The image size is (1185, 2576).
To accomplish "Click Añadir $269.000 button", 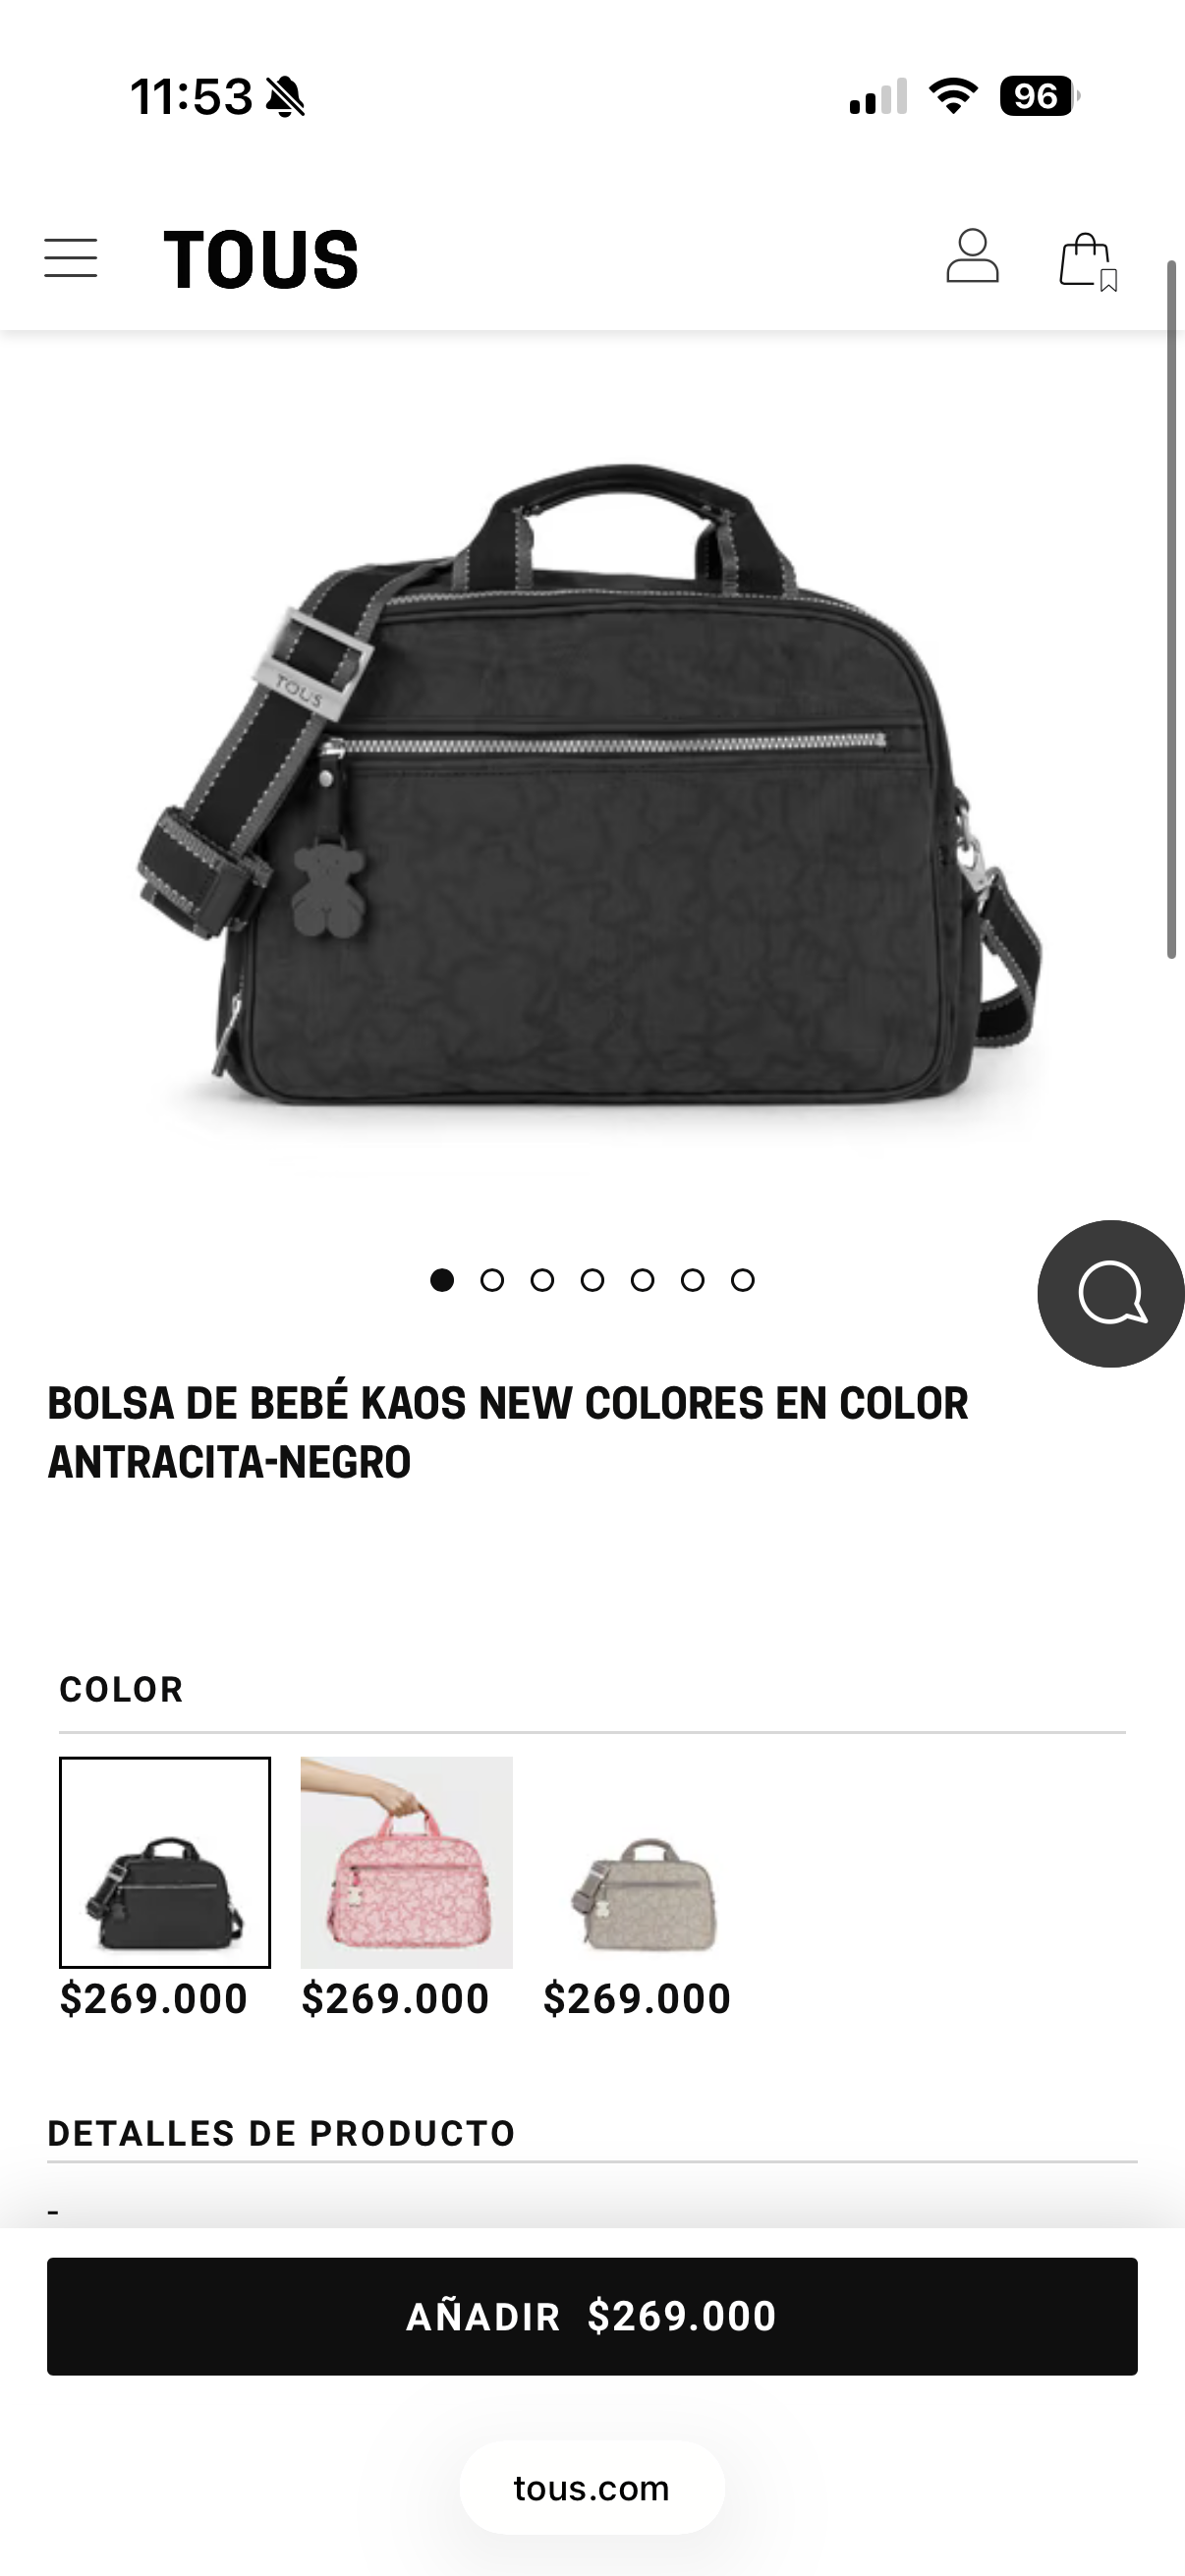I will point(592,2316).
